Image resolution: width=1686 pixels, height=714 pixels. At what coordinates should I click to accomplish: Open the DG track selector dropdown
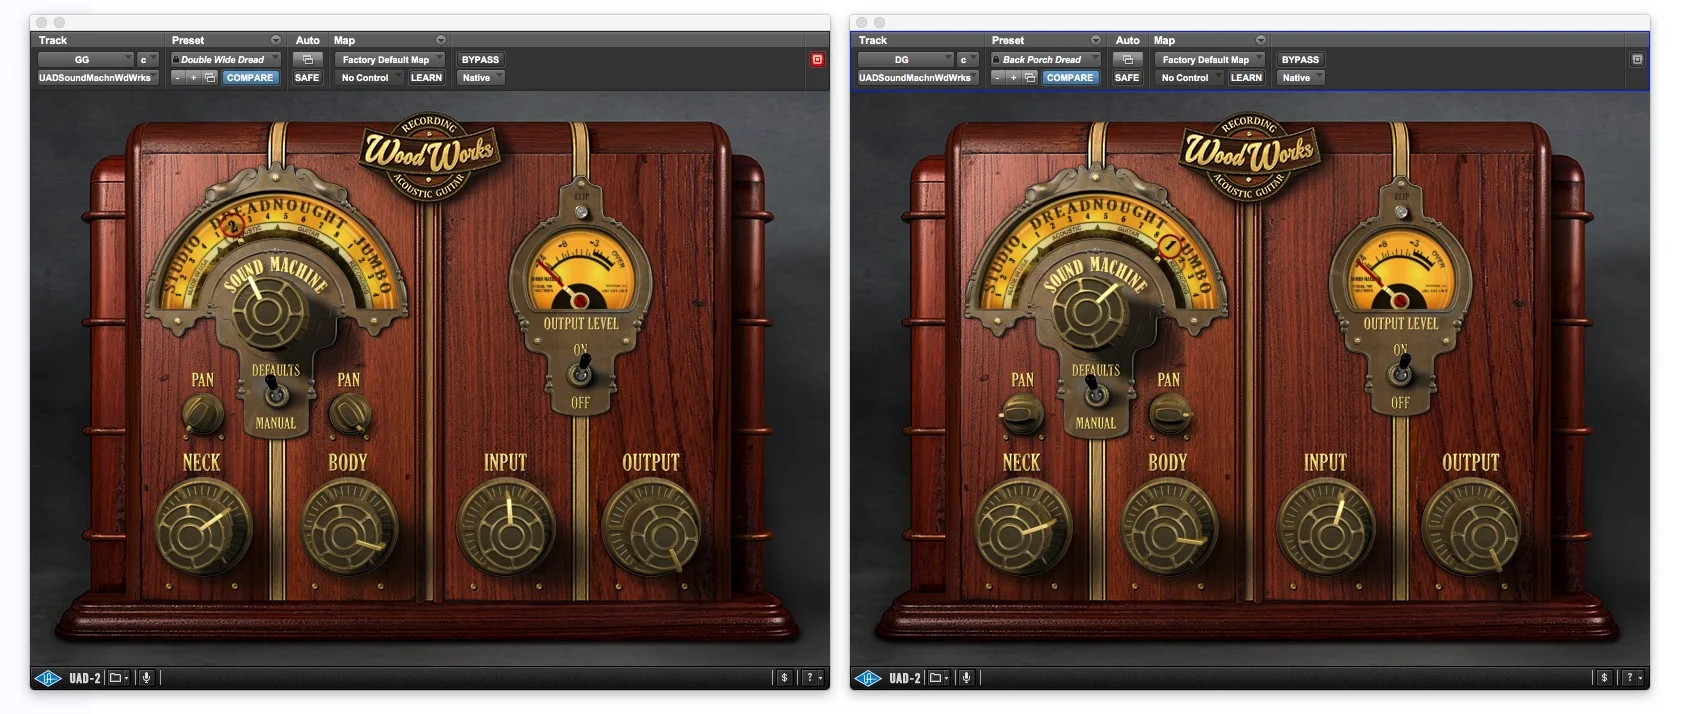(x=905, y=60)
